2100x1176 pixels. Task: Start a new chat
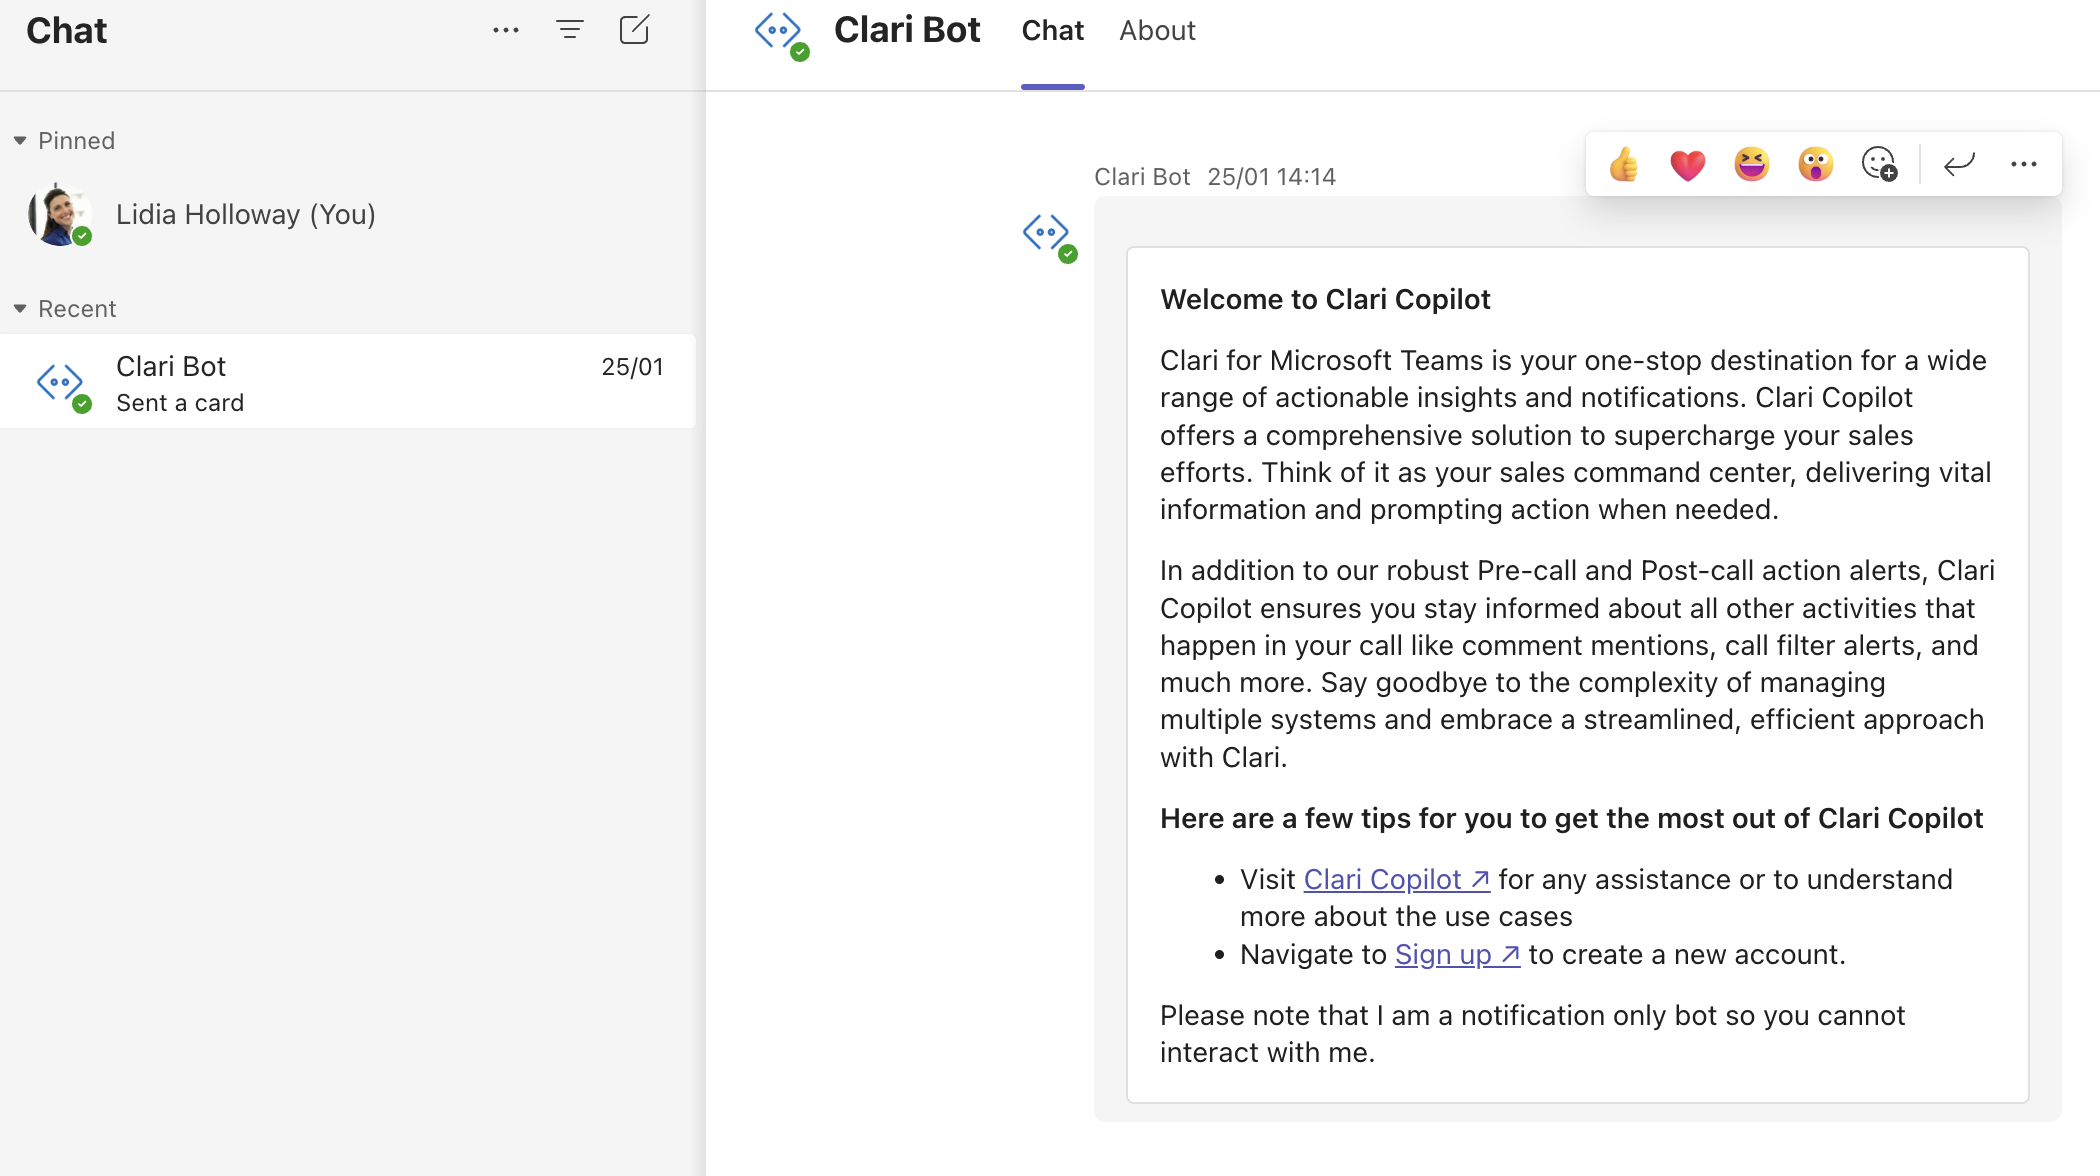pyautogui.click(x=636, y=30)
